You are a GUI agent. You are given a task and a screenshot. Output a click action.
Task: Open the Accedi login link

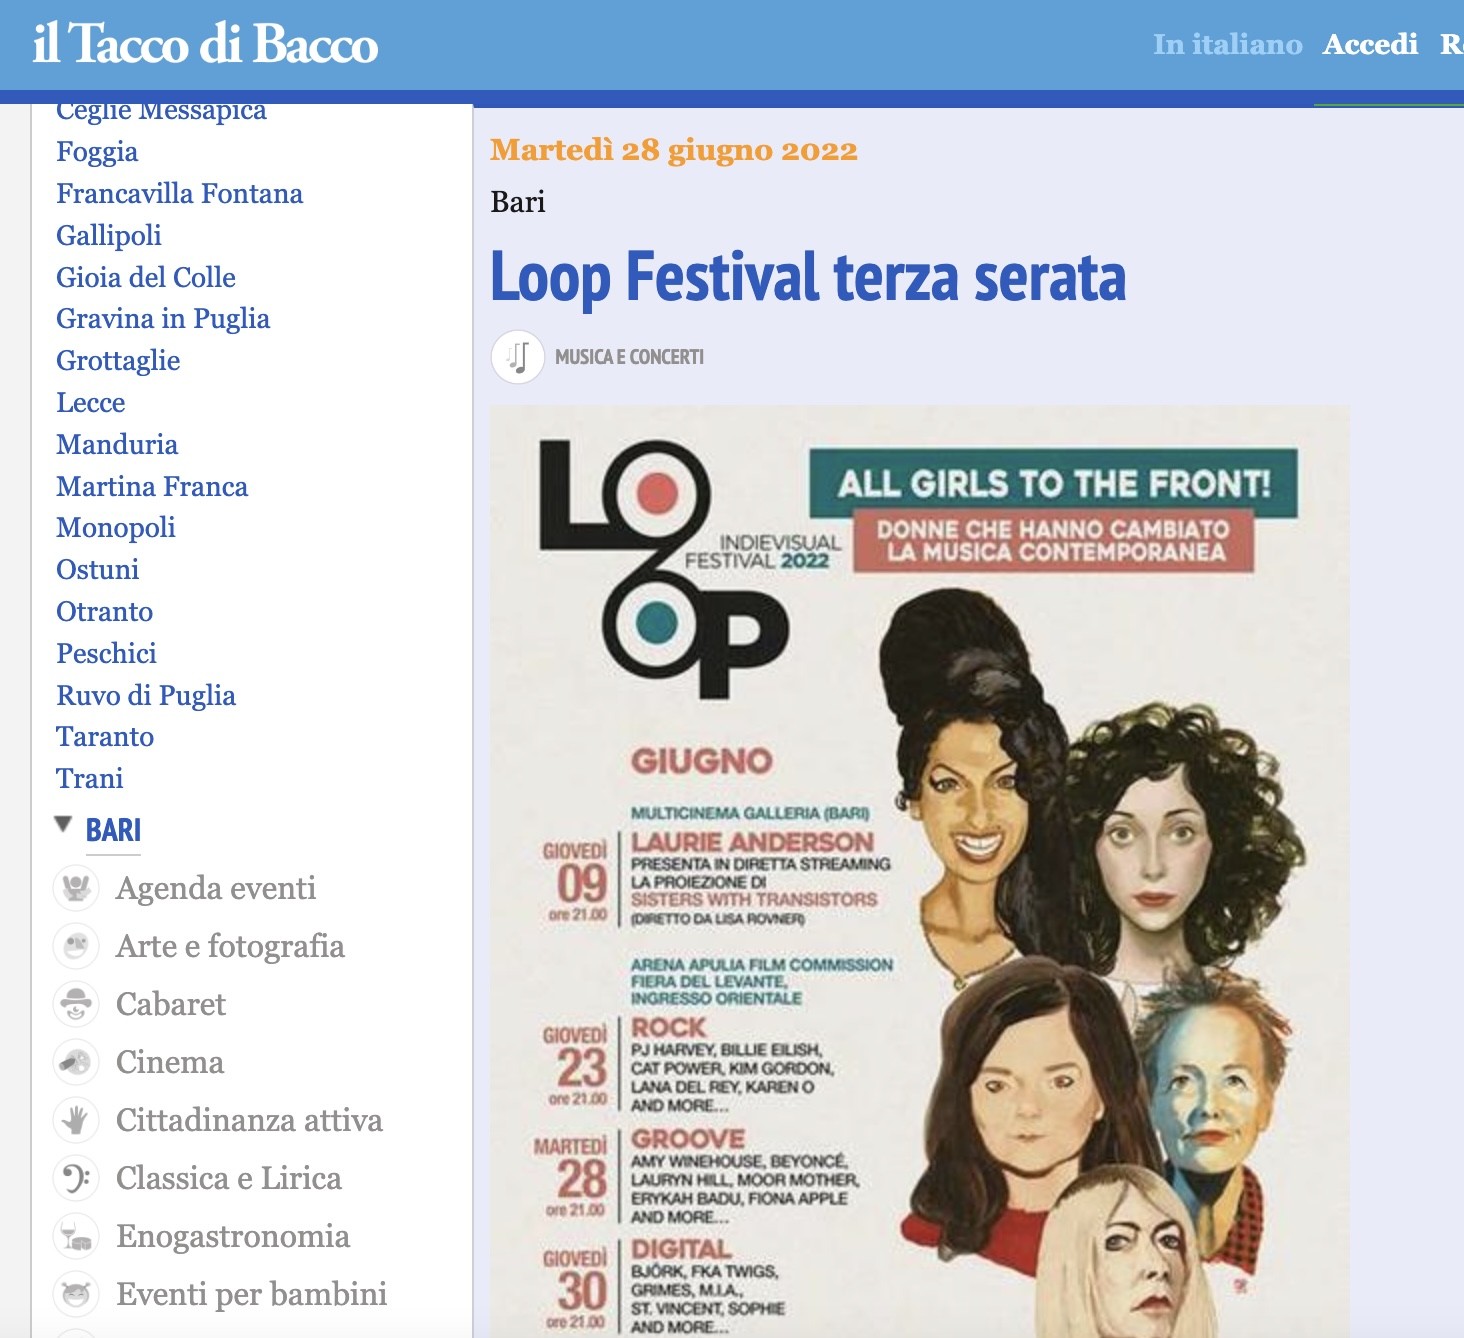[x=1370, y=44]
